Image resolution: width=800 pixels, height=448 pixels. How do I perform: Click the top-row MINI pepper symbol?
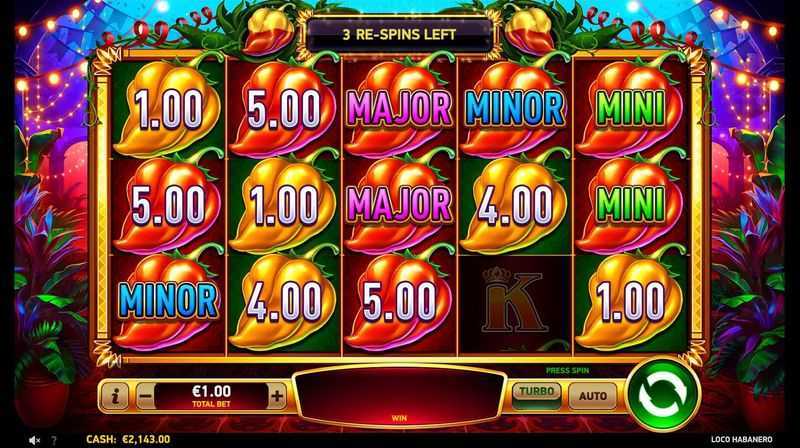[x=631, y=108]
